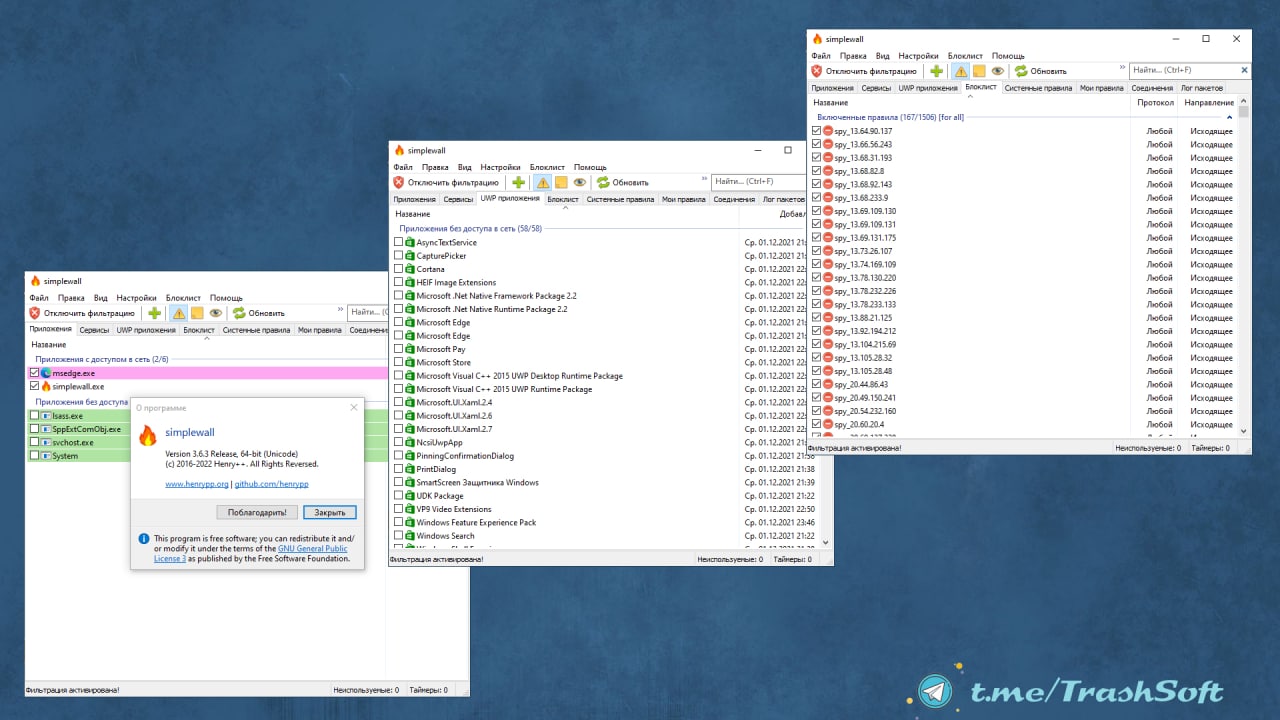Click green store icon beside Microsoft Pay
Viewport: 1280px width, 720px height.
tap(410, 349)
